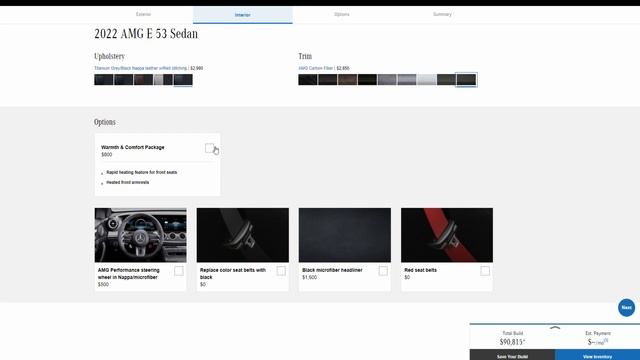View the black seat belt image
The height and width of the screenshot is (360, 640).
coord(243,235)
